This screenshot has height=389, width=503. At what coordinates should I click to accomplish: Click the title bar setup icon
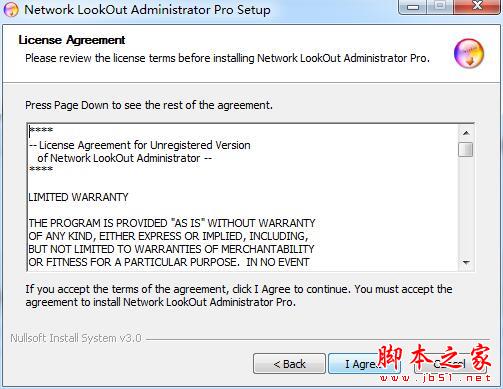11,10
